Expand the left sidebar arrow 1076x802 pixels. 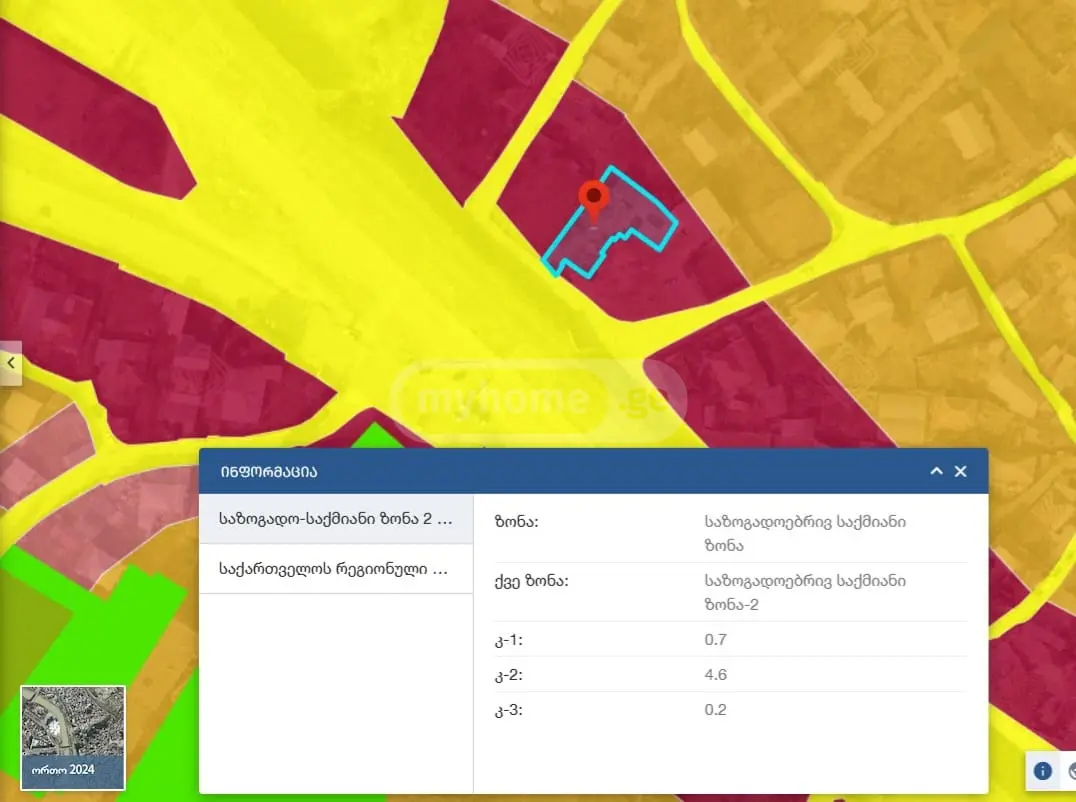tap(11, 363)
